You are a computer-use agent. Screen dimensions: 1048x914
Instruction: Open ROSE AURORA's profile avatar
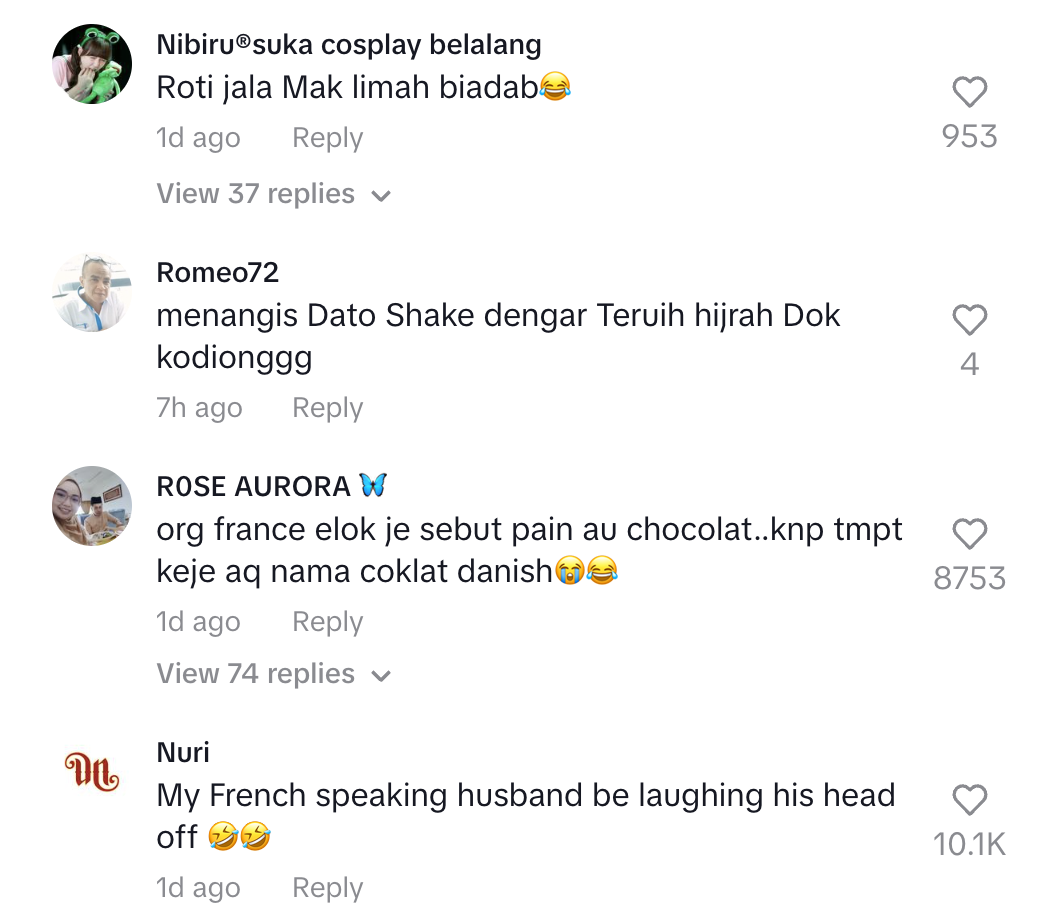pyautogui.click(x=92, y=506)
